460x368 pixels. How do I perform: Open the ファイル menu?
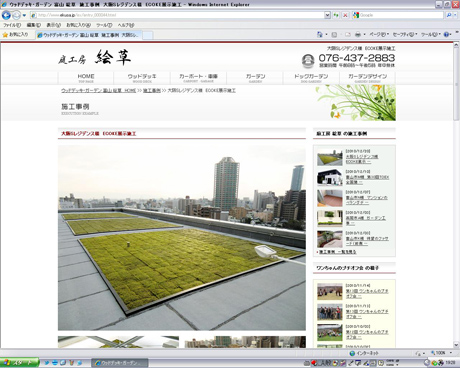pyautogui.click(x=12, y=25)
